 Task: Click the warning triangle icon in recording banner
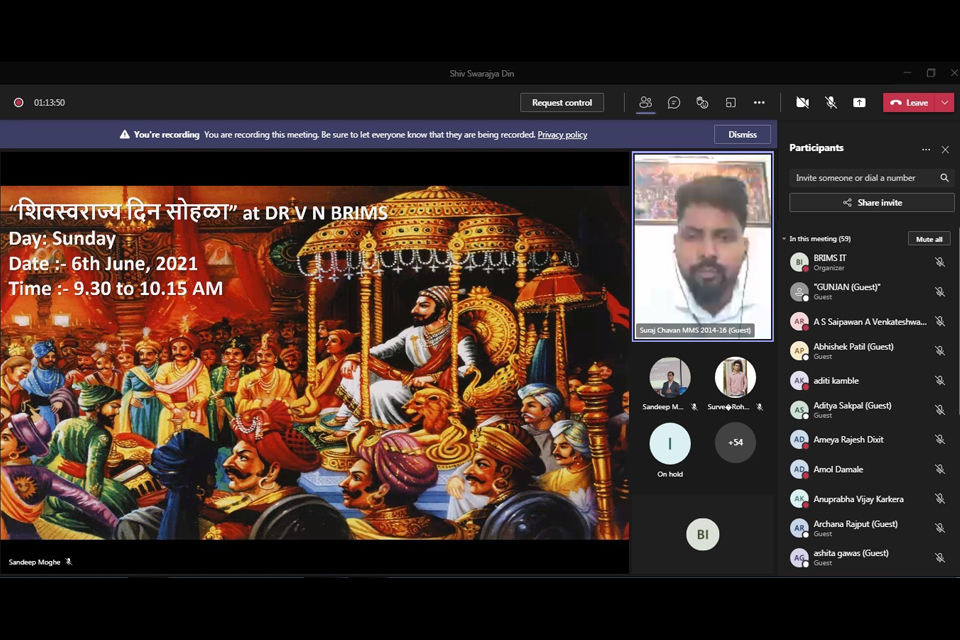124,134
